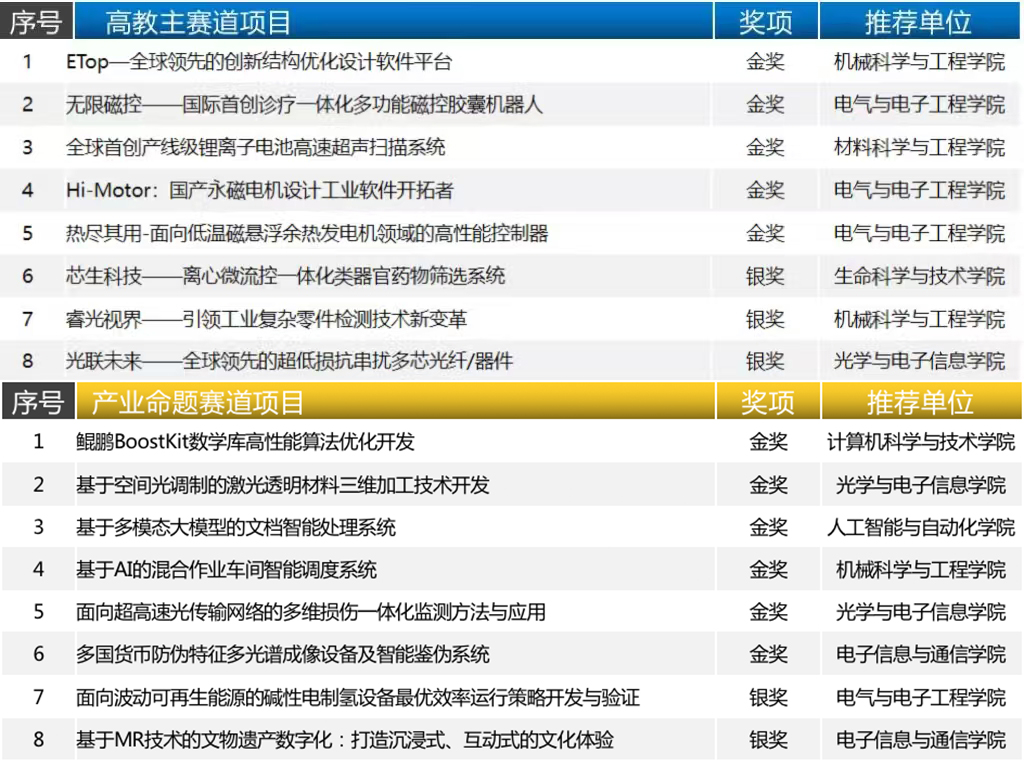This screenshot has height=766, width=1024.
Task: Select the 无限磁控 磁控胶囊机器人 project row text
Action: click(x=304, y=104)
